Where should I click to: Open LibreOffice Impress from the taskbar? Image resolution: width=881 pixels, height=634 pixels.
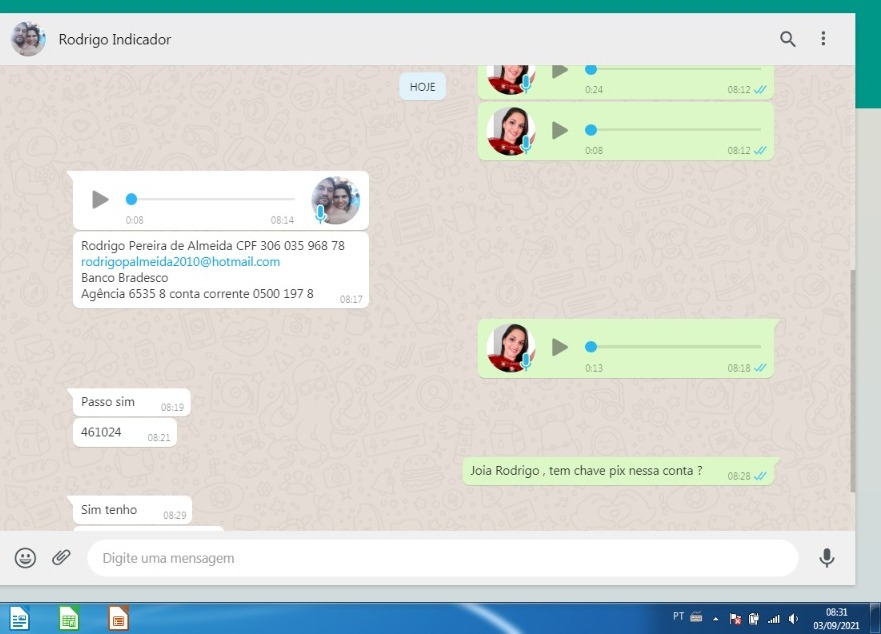(x=118, y=619)
